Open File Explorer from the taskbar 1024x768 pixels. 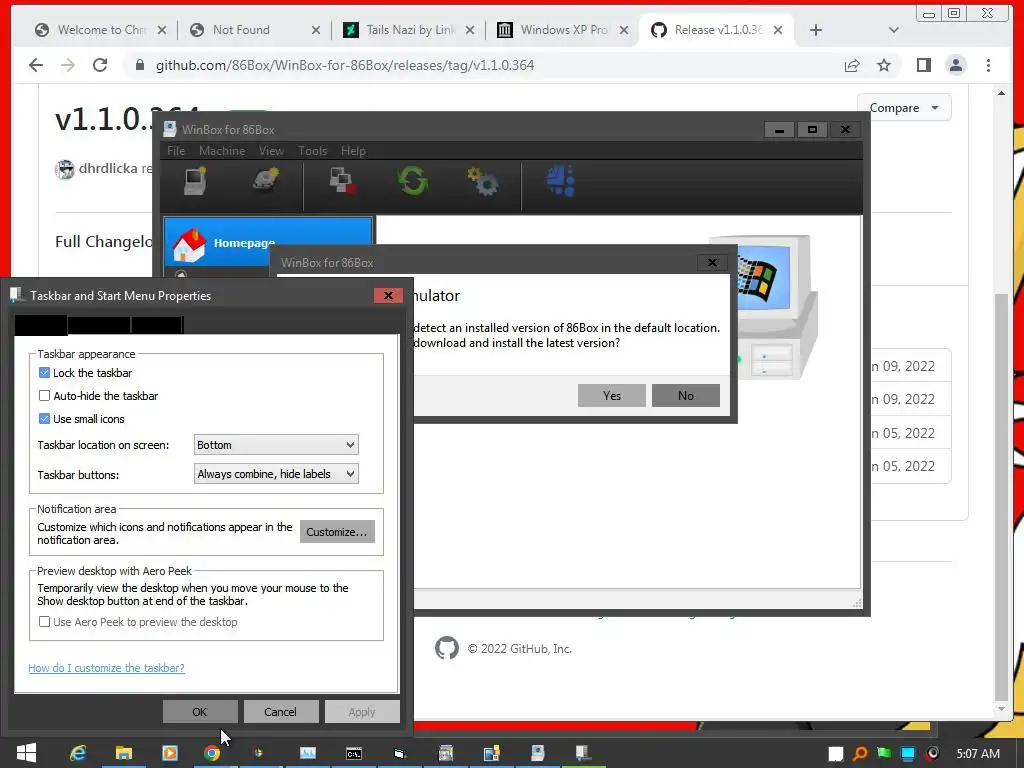[123, 753]
